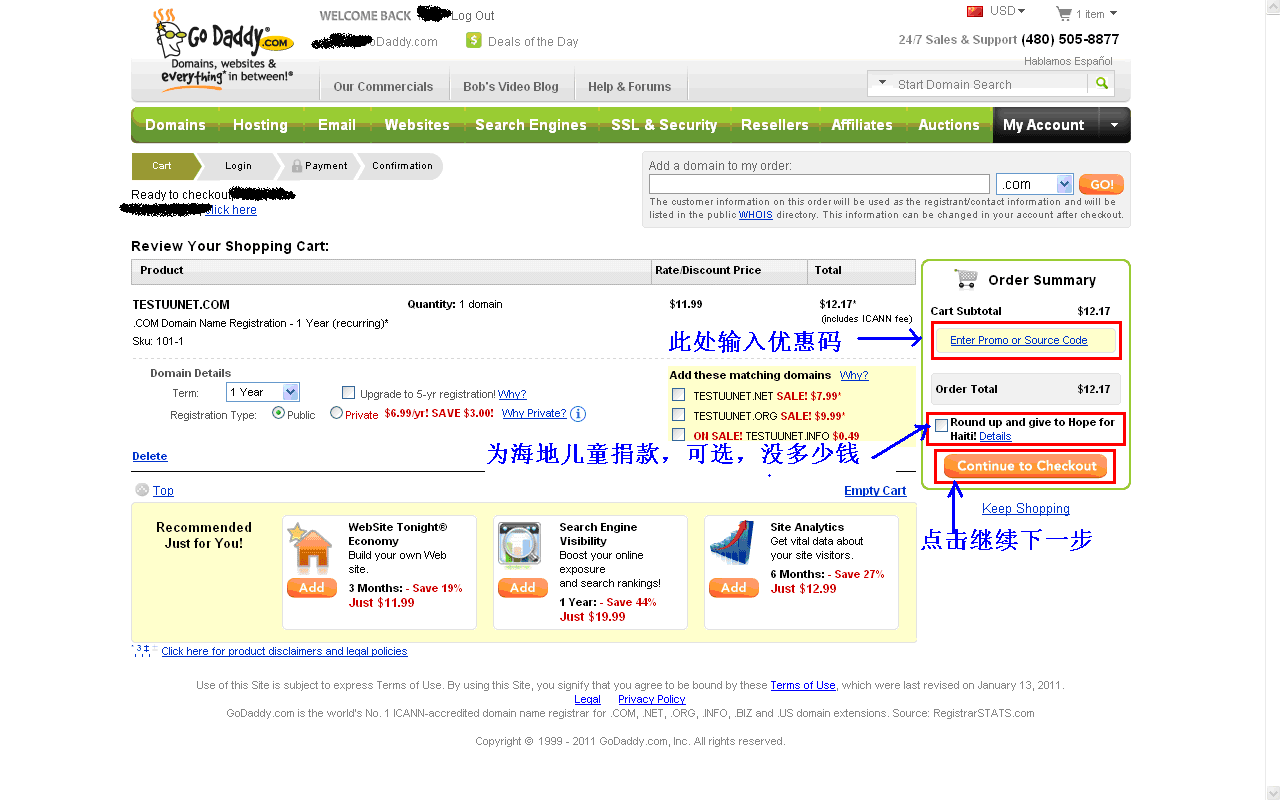Click the private registration info icon
The height and width of the screenshot is (800, 1280).
(x=578, y=414)
